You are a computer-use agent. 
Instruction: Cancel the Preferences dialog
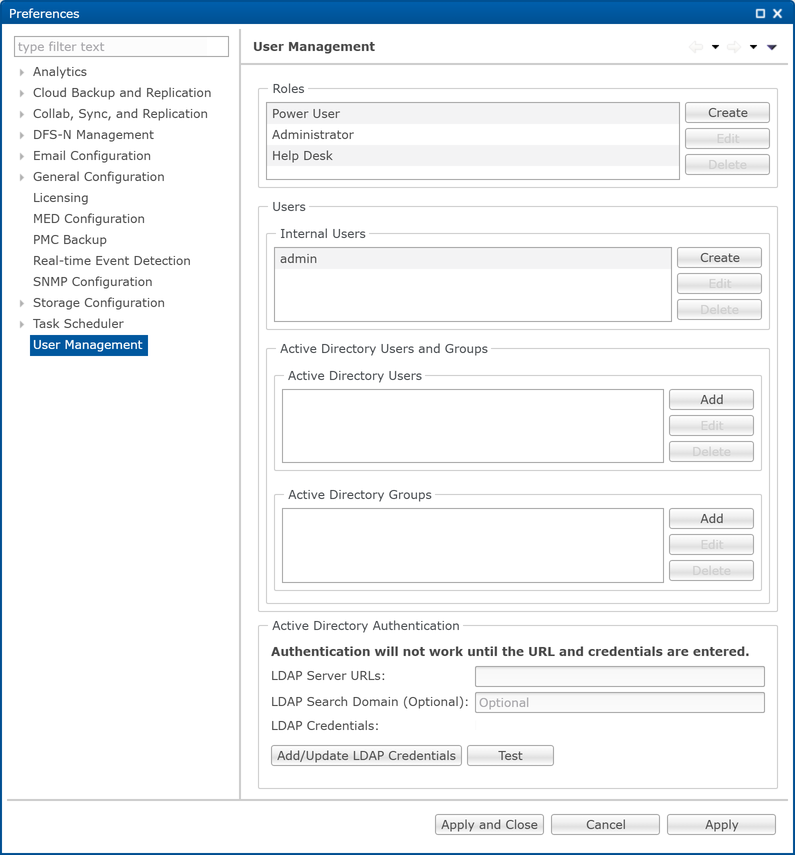pos(605,824)
